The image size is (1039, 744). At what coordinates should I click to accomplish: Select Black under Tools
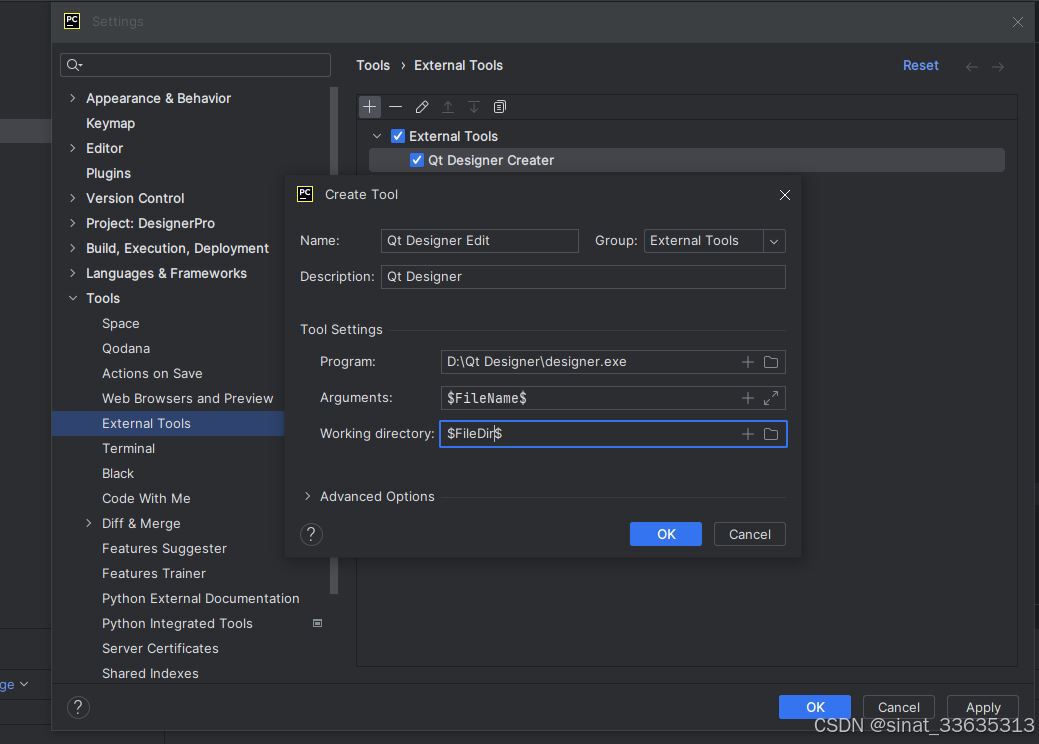[118, 474]
